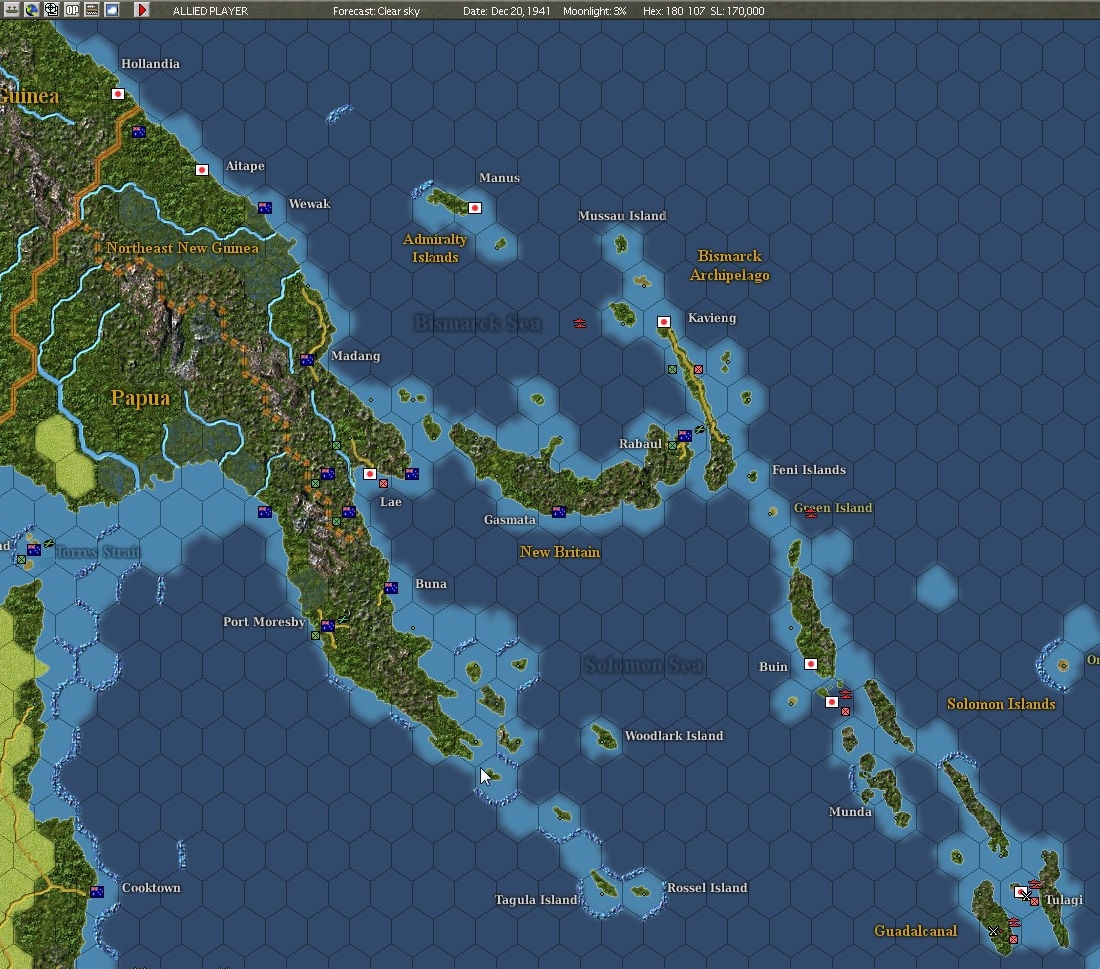Click the Solomon Sea label
Image resolution: width=1100 pixels, height=969 pixels.
coord(643,664)
